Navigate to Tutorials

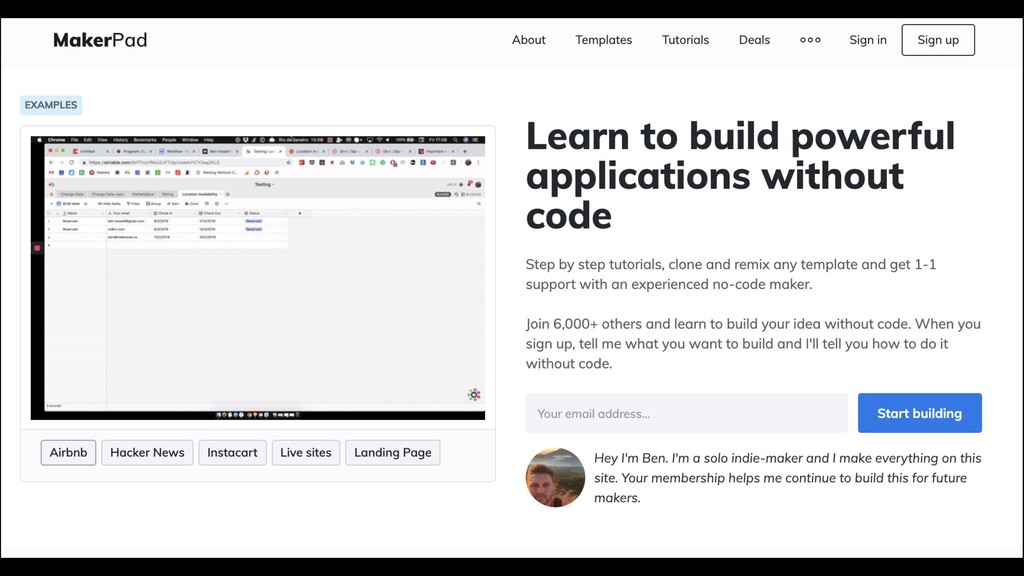[685, 40]
